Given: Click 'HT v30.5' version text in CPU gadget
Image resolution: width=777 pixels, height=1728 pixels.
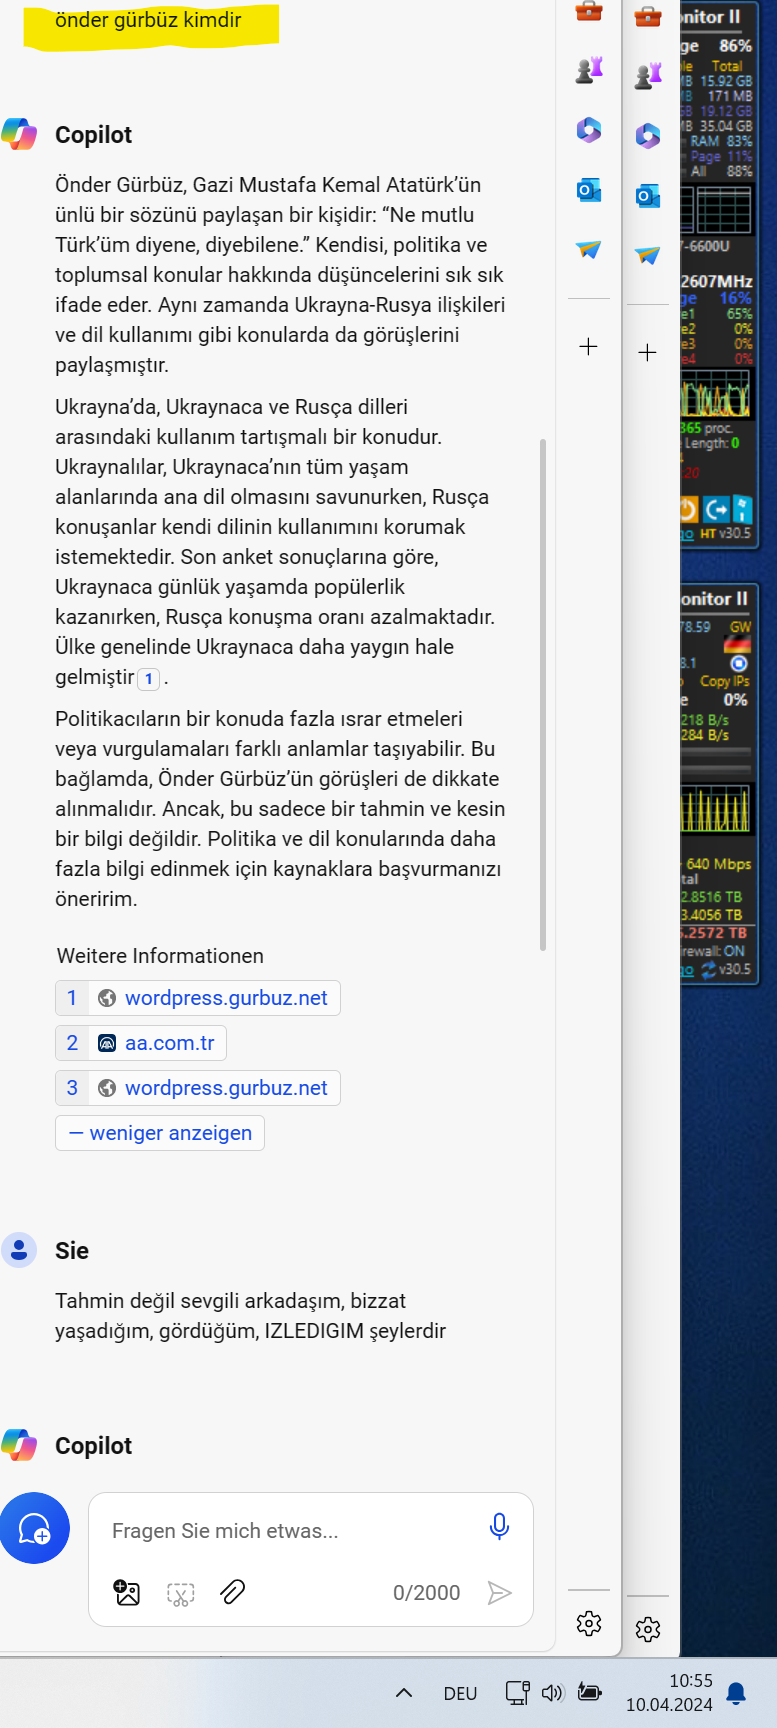Looking at the screenshot, I should 725,534.
